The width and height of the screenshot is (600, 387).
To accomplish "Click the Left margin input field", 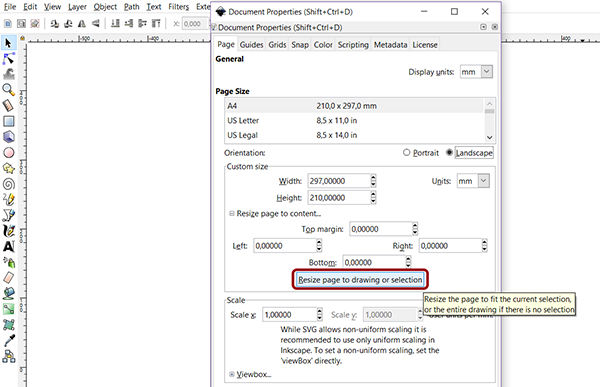I will point(285,246).
